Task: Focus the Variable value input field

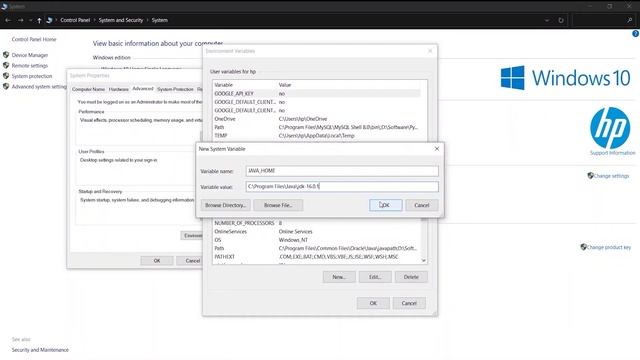Action: (x=342, y=187)
